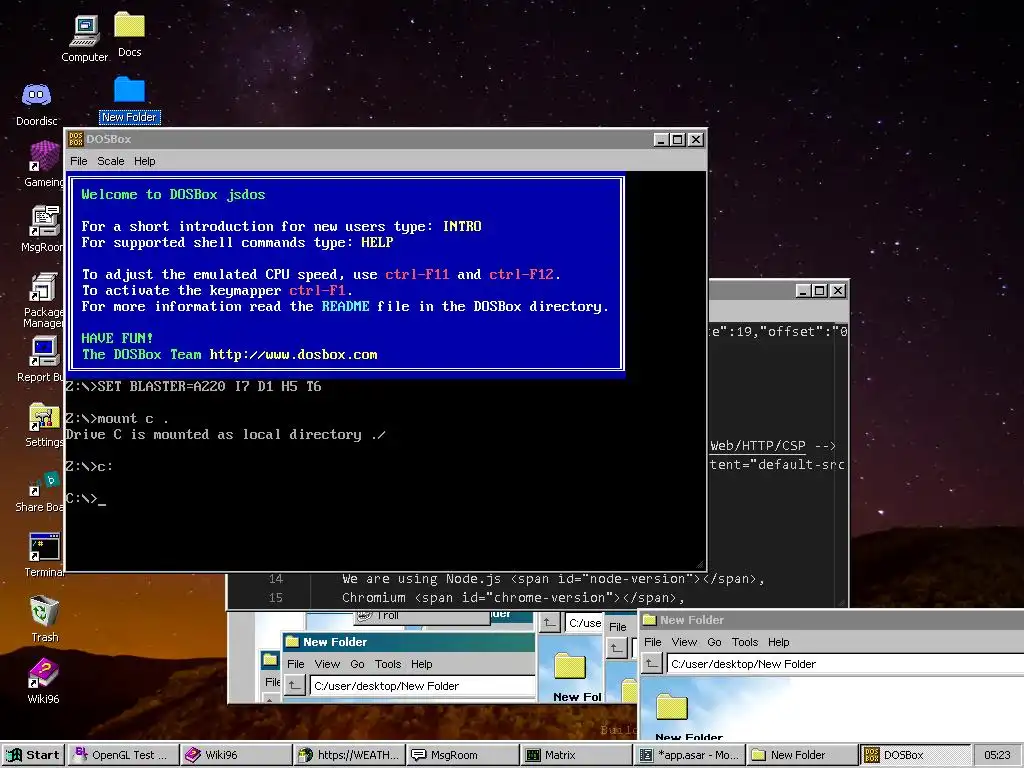
Task: Open the Report Bug desktop icon
Action: (40, 359)
